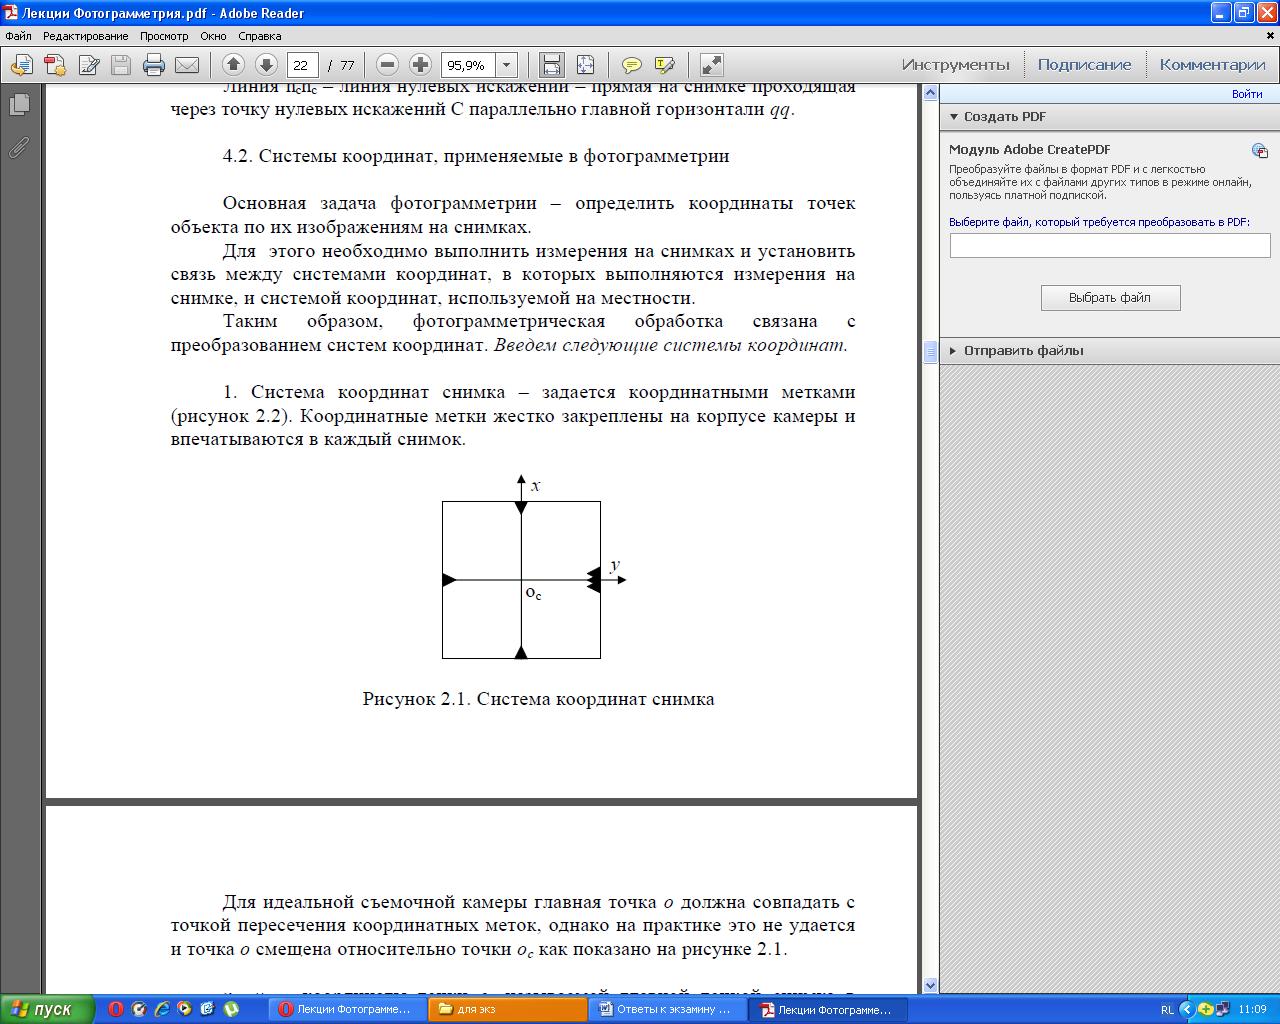Image resolution: width=1280 pixels, height=1024 pixels.
Task: Click the zoom in plus button
Action: tap(421, 65)
